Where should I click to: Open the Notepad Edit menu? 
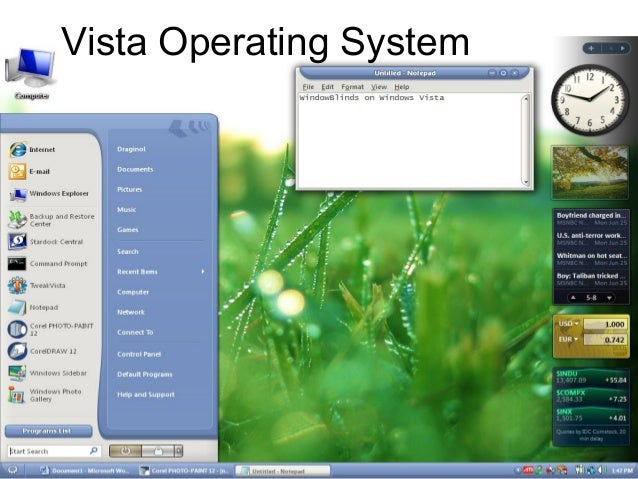(x=328, y=87)
